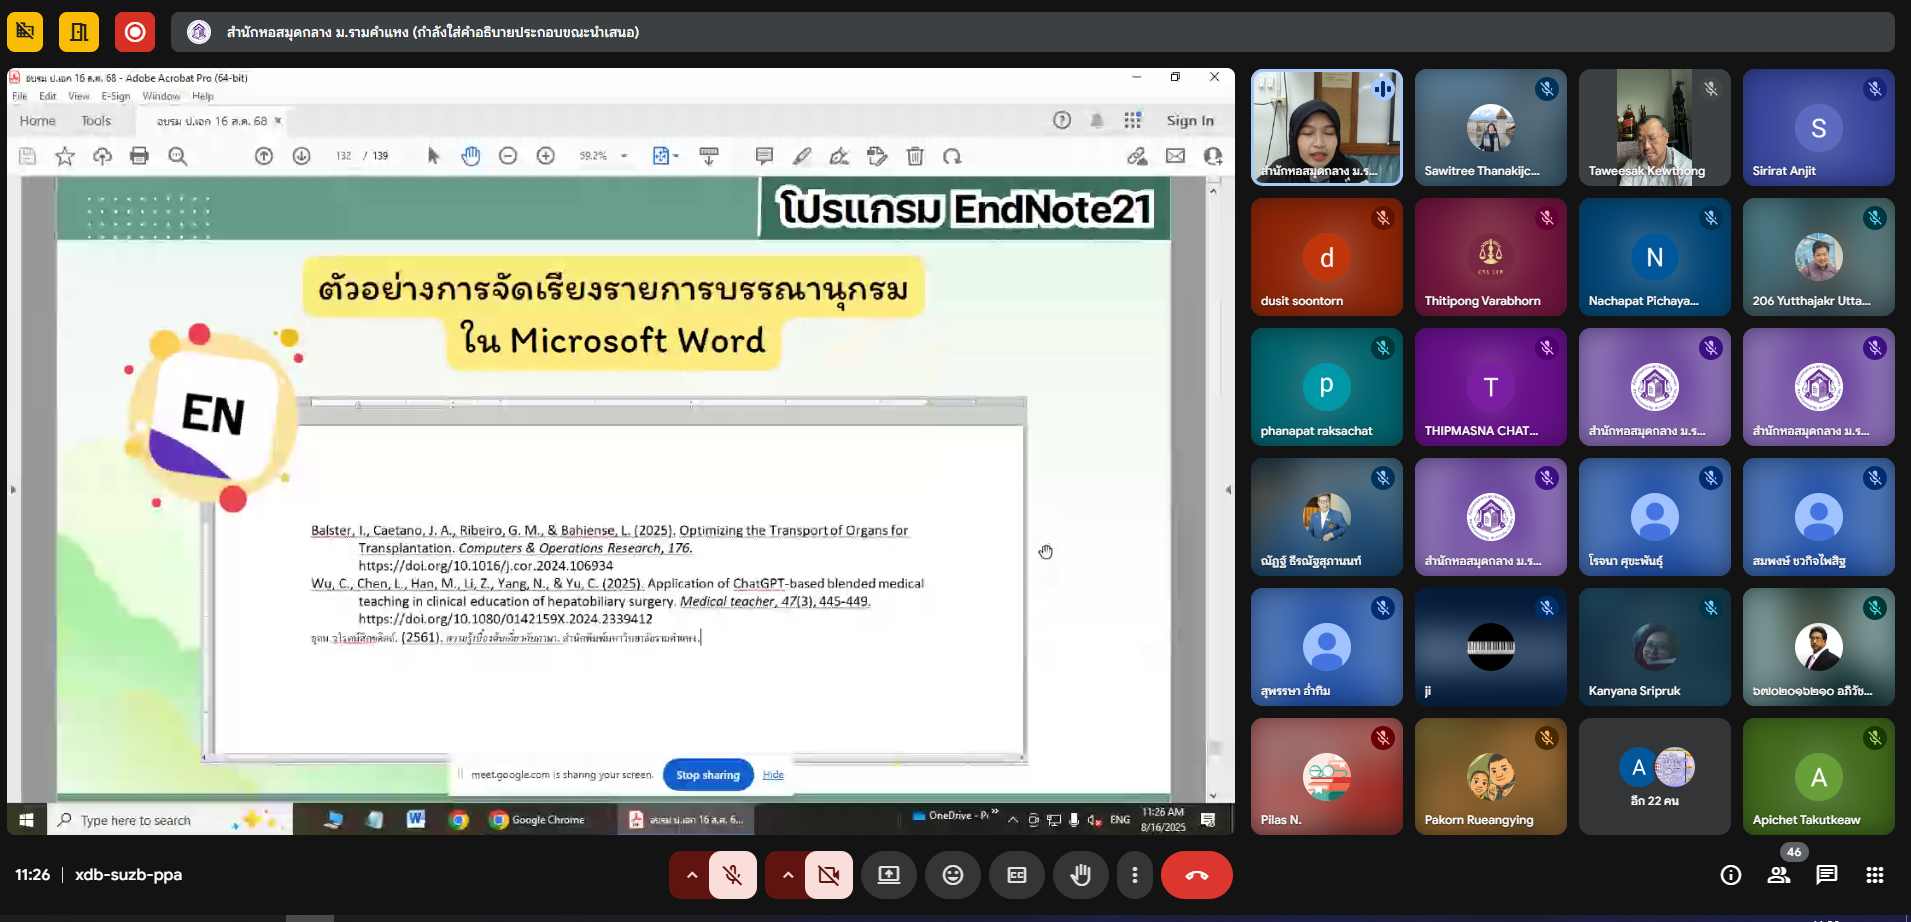Select the Hand pan tool in Acrobat
This screenshot has height=922, width=1911.
pyautogui.click(x=471, y=156)
